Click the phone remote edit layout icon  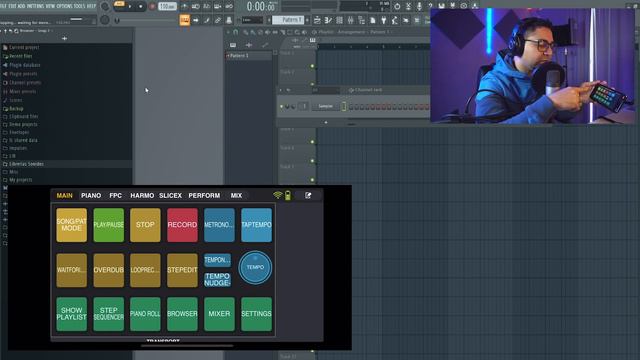(x=308, y=196)
